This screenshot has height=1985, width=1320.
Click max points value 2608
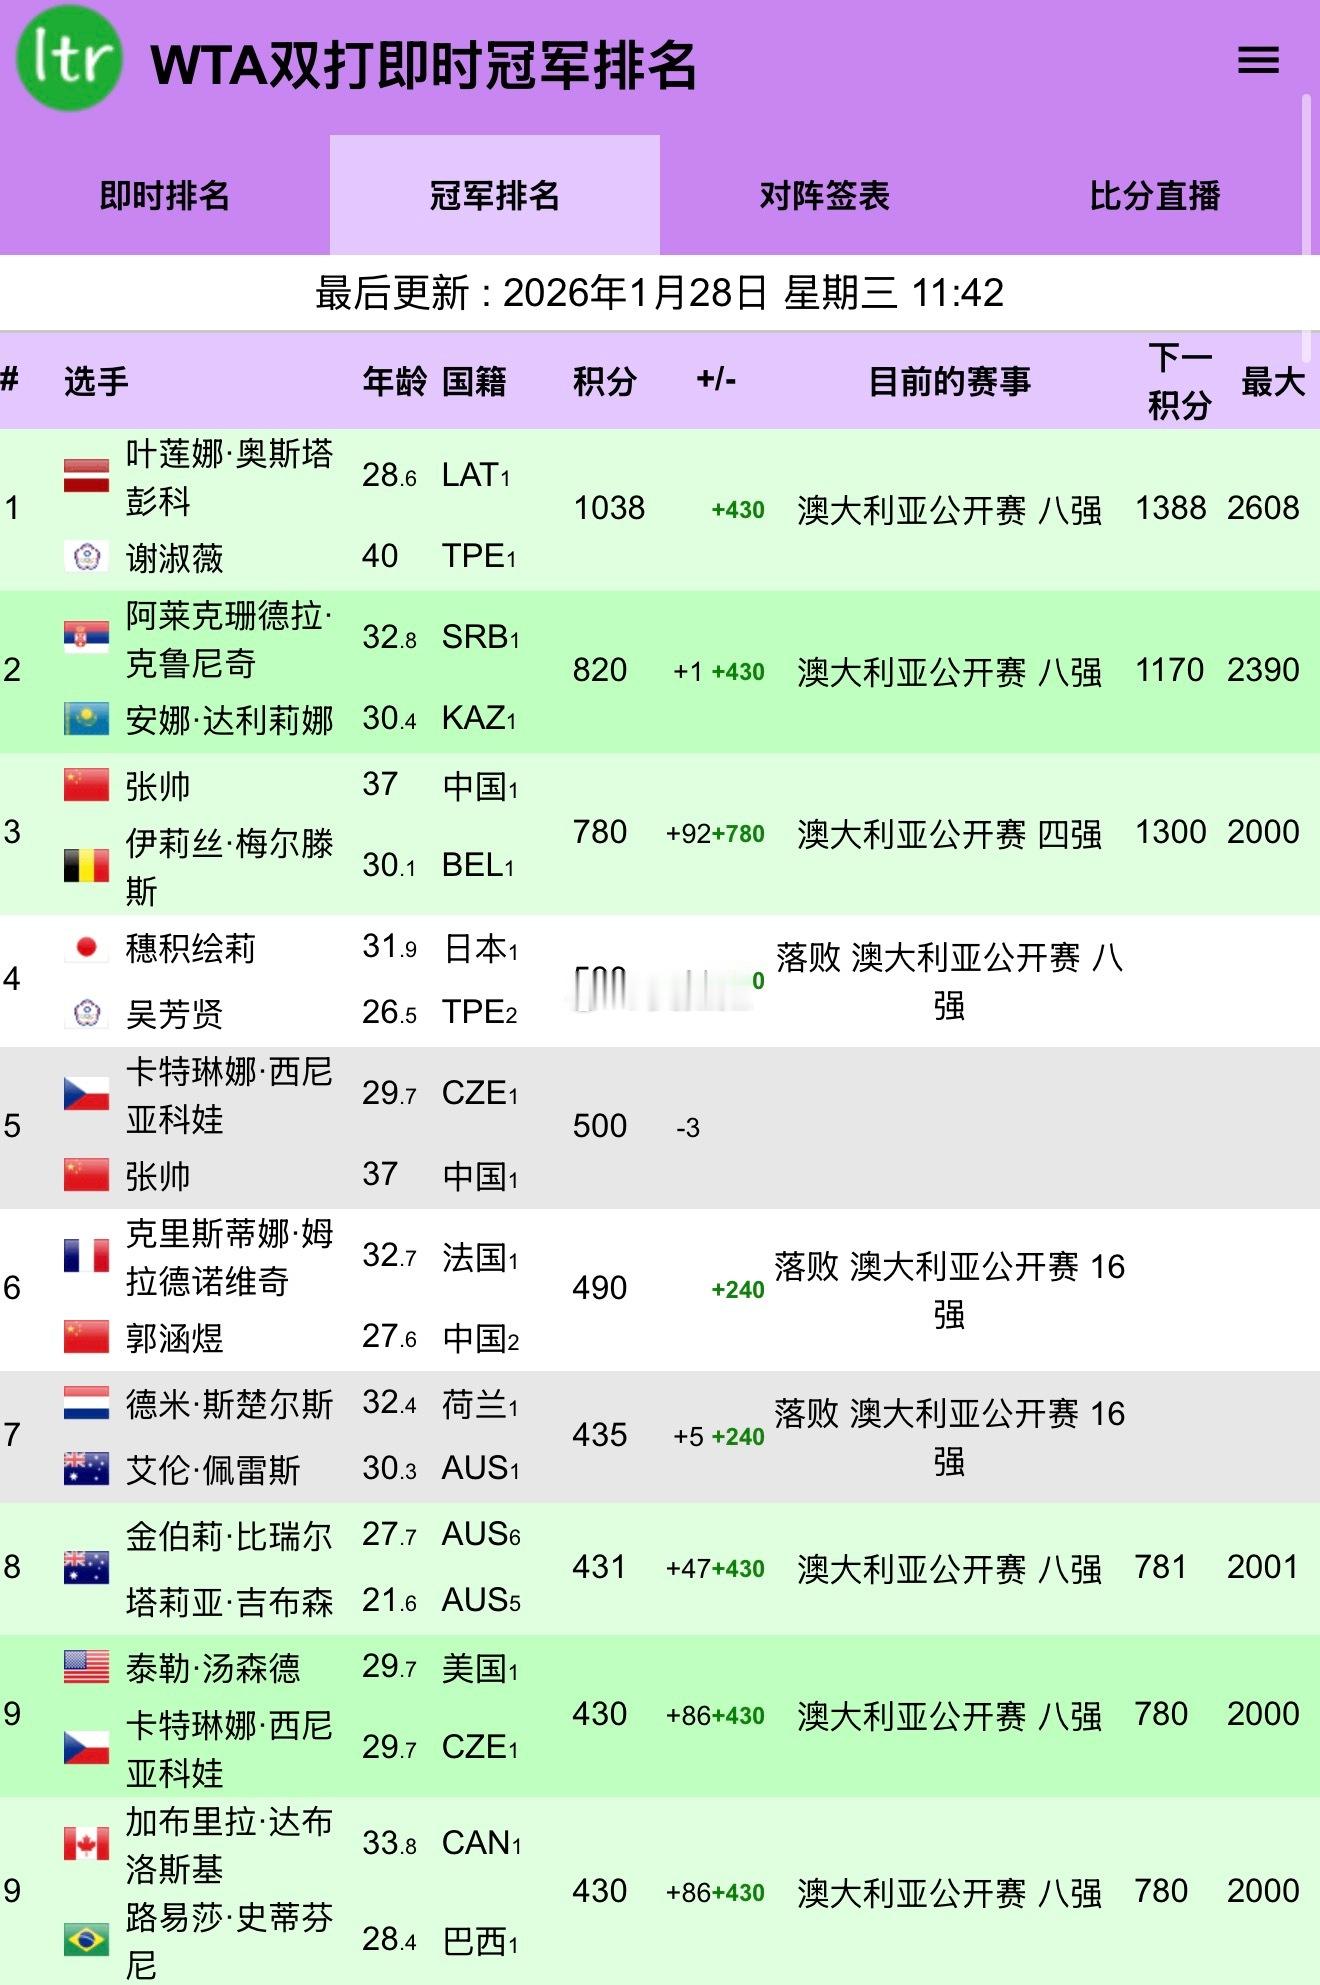tap(1263, 508)
